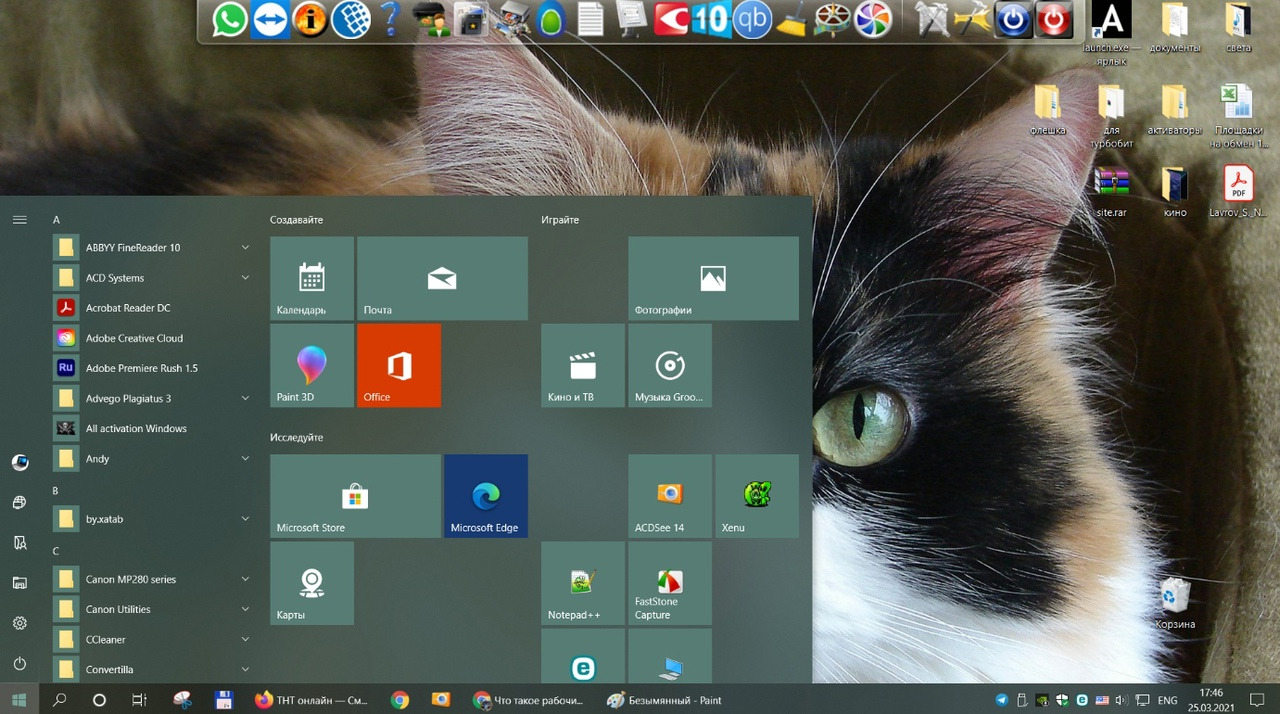Open the Paint 3D tile
This screenshot has height=714, width=1280.
(311, 365)
